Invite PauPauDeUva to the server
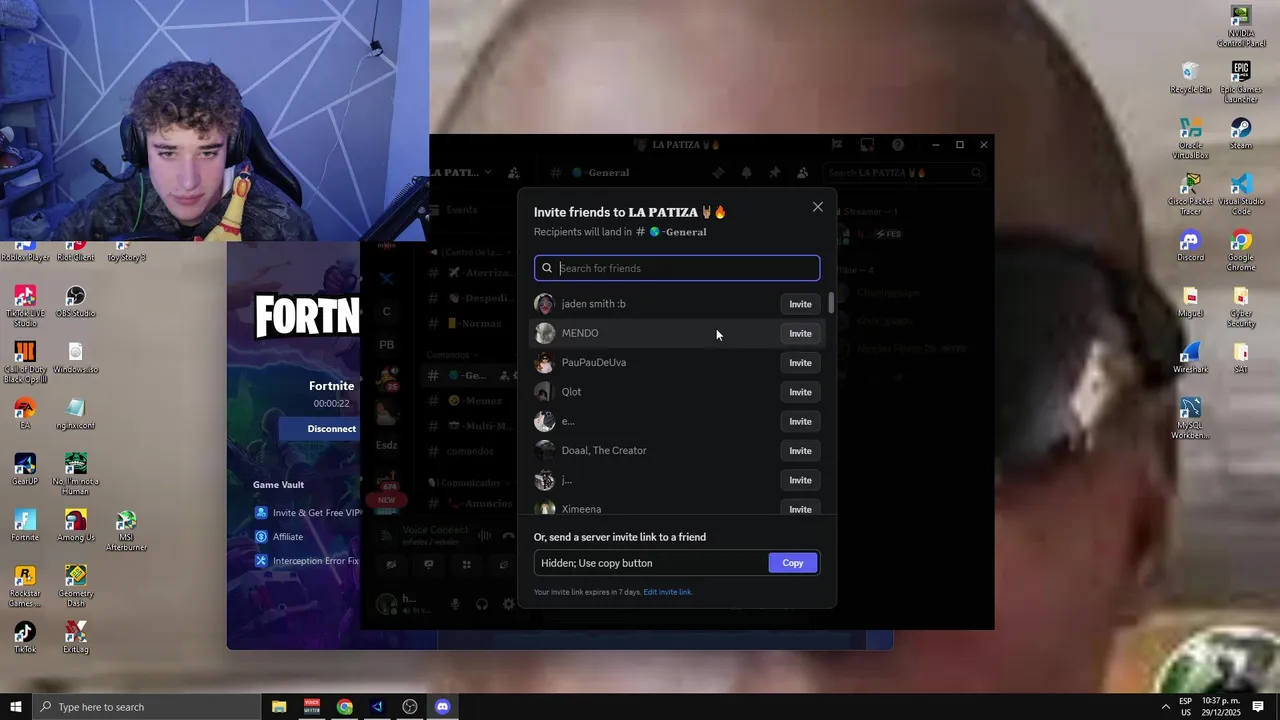 [x=800, y=363]
